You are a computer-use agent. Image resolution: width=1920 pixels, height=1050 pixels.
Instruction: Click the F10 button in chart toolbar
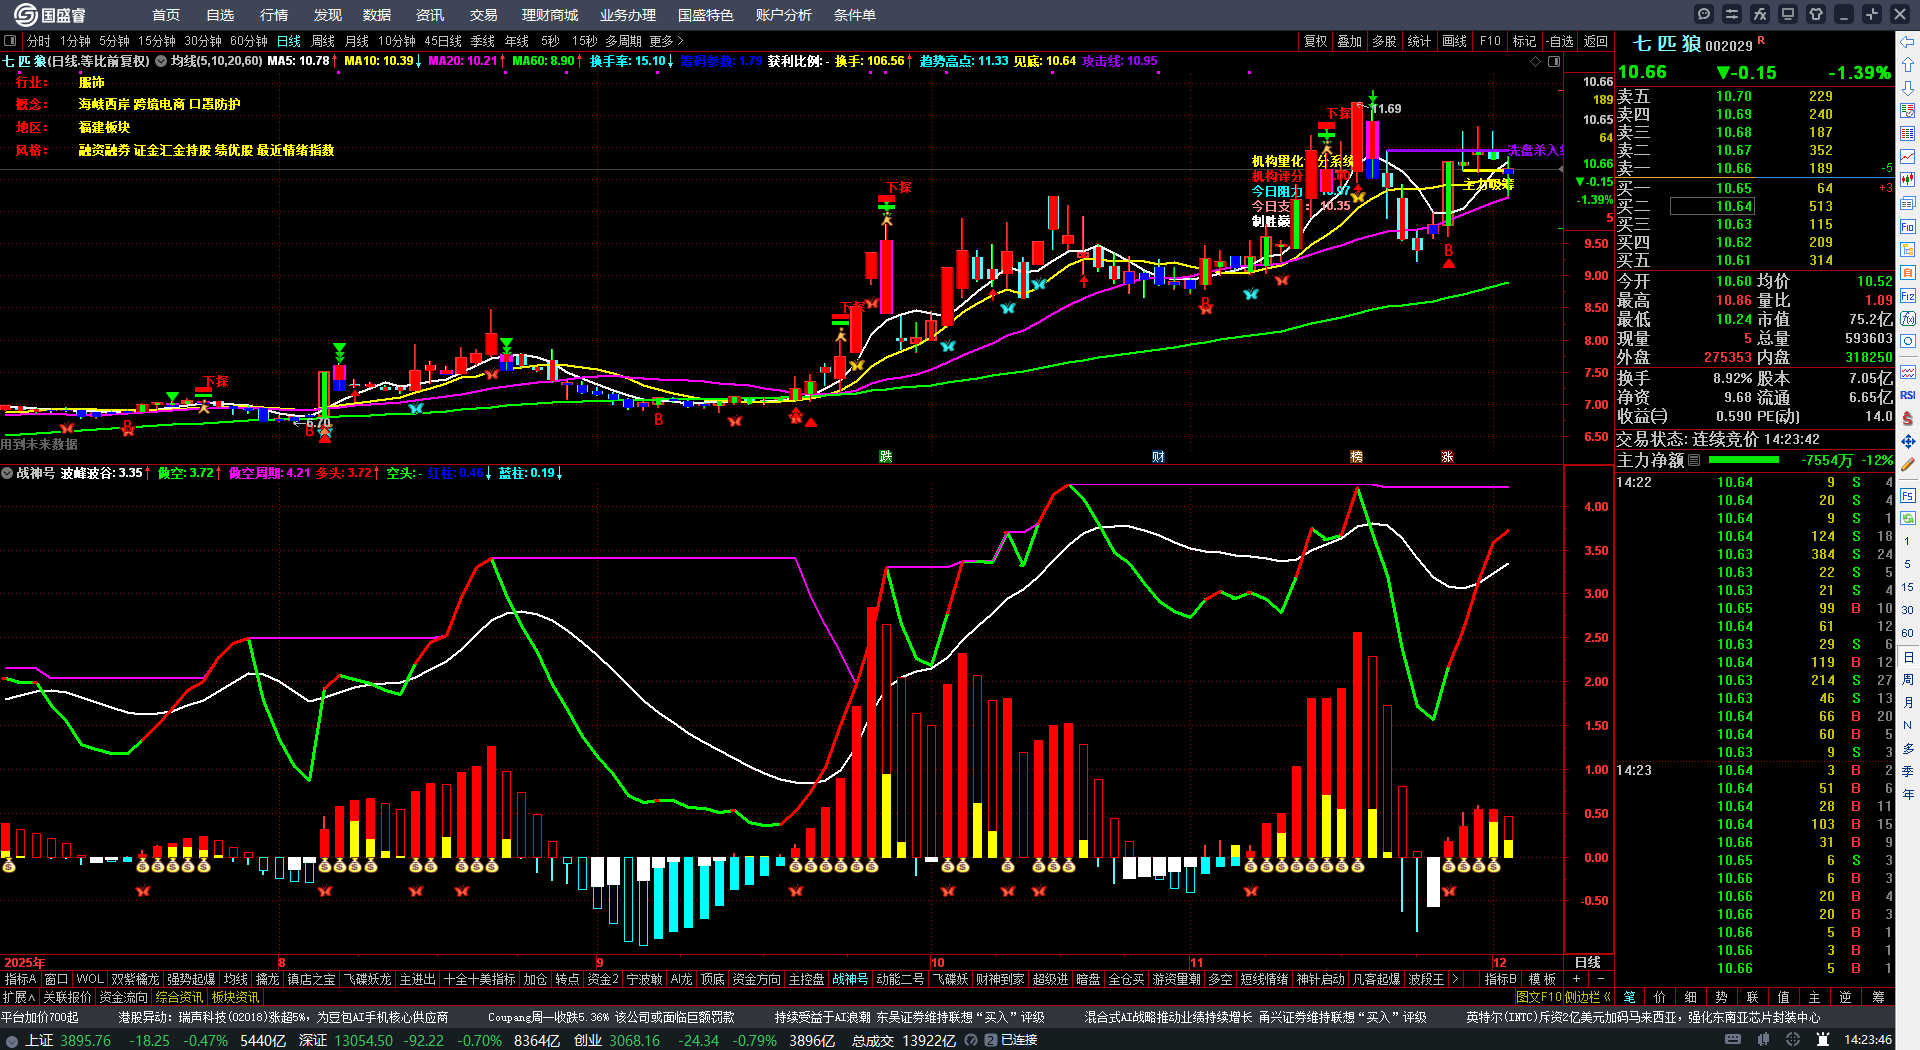pos(1490,41)
